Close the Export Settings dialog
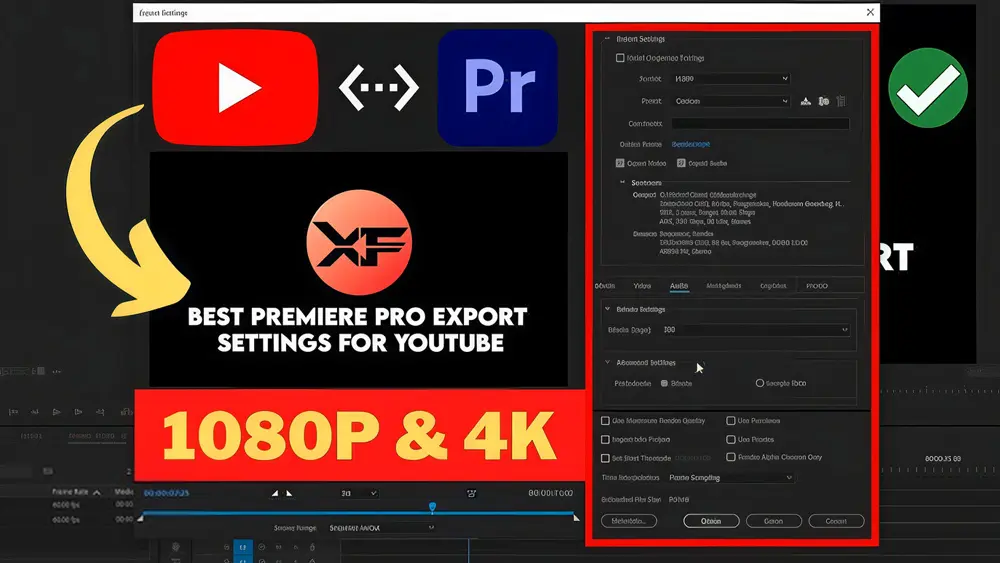 (x=870, y=12)
